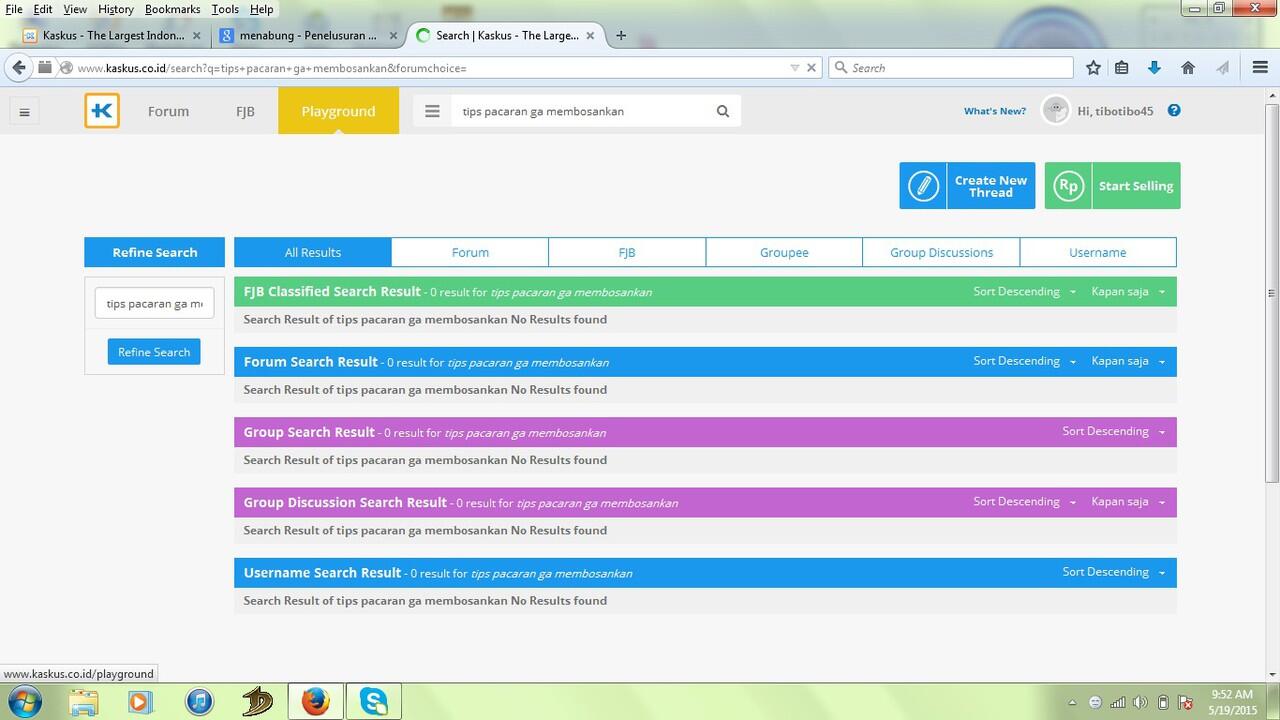Image resolution: width=1280 pixels, height=720 pixels.
Task: Switch to the Groupee results tab
Action: pyautogui.click(x=784, y=252)
